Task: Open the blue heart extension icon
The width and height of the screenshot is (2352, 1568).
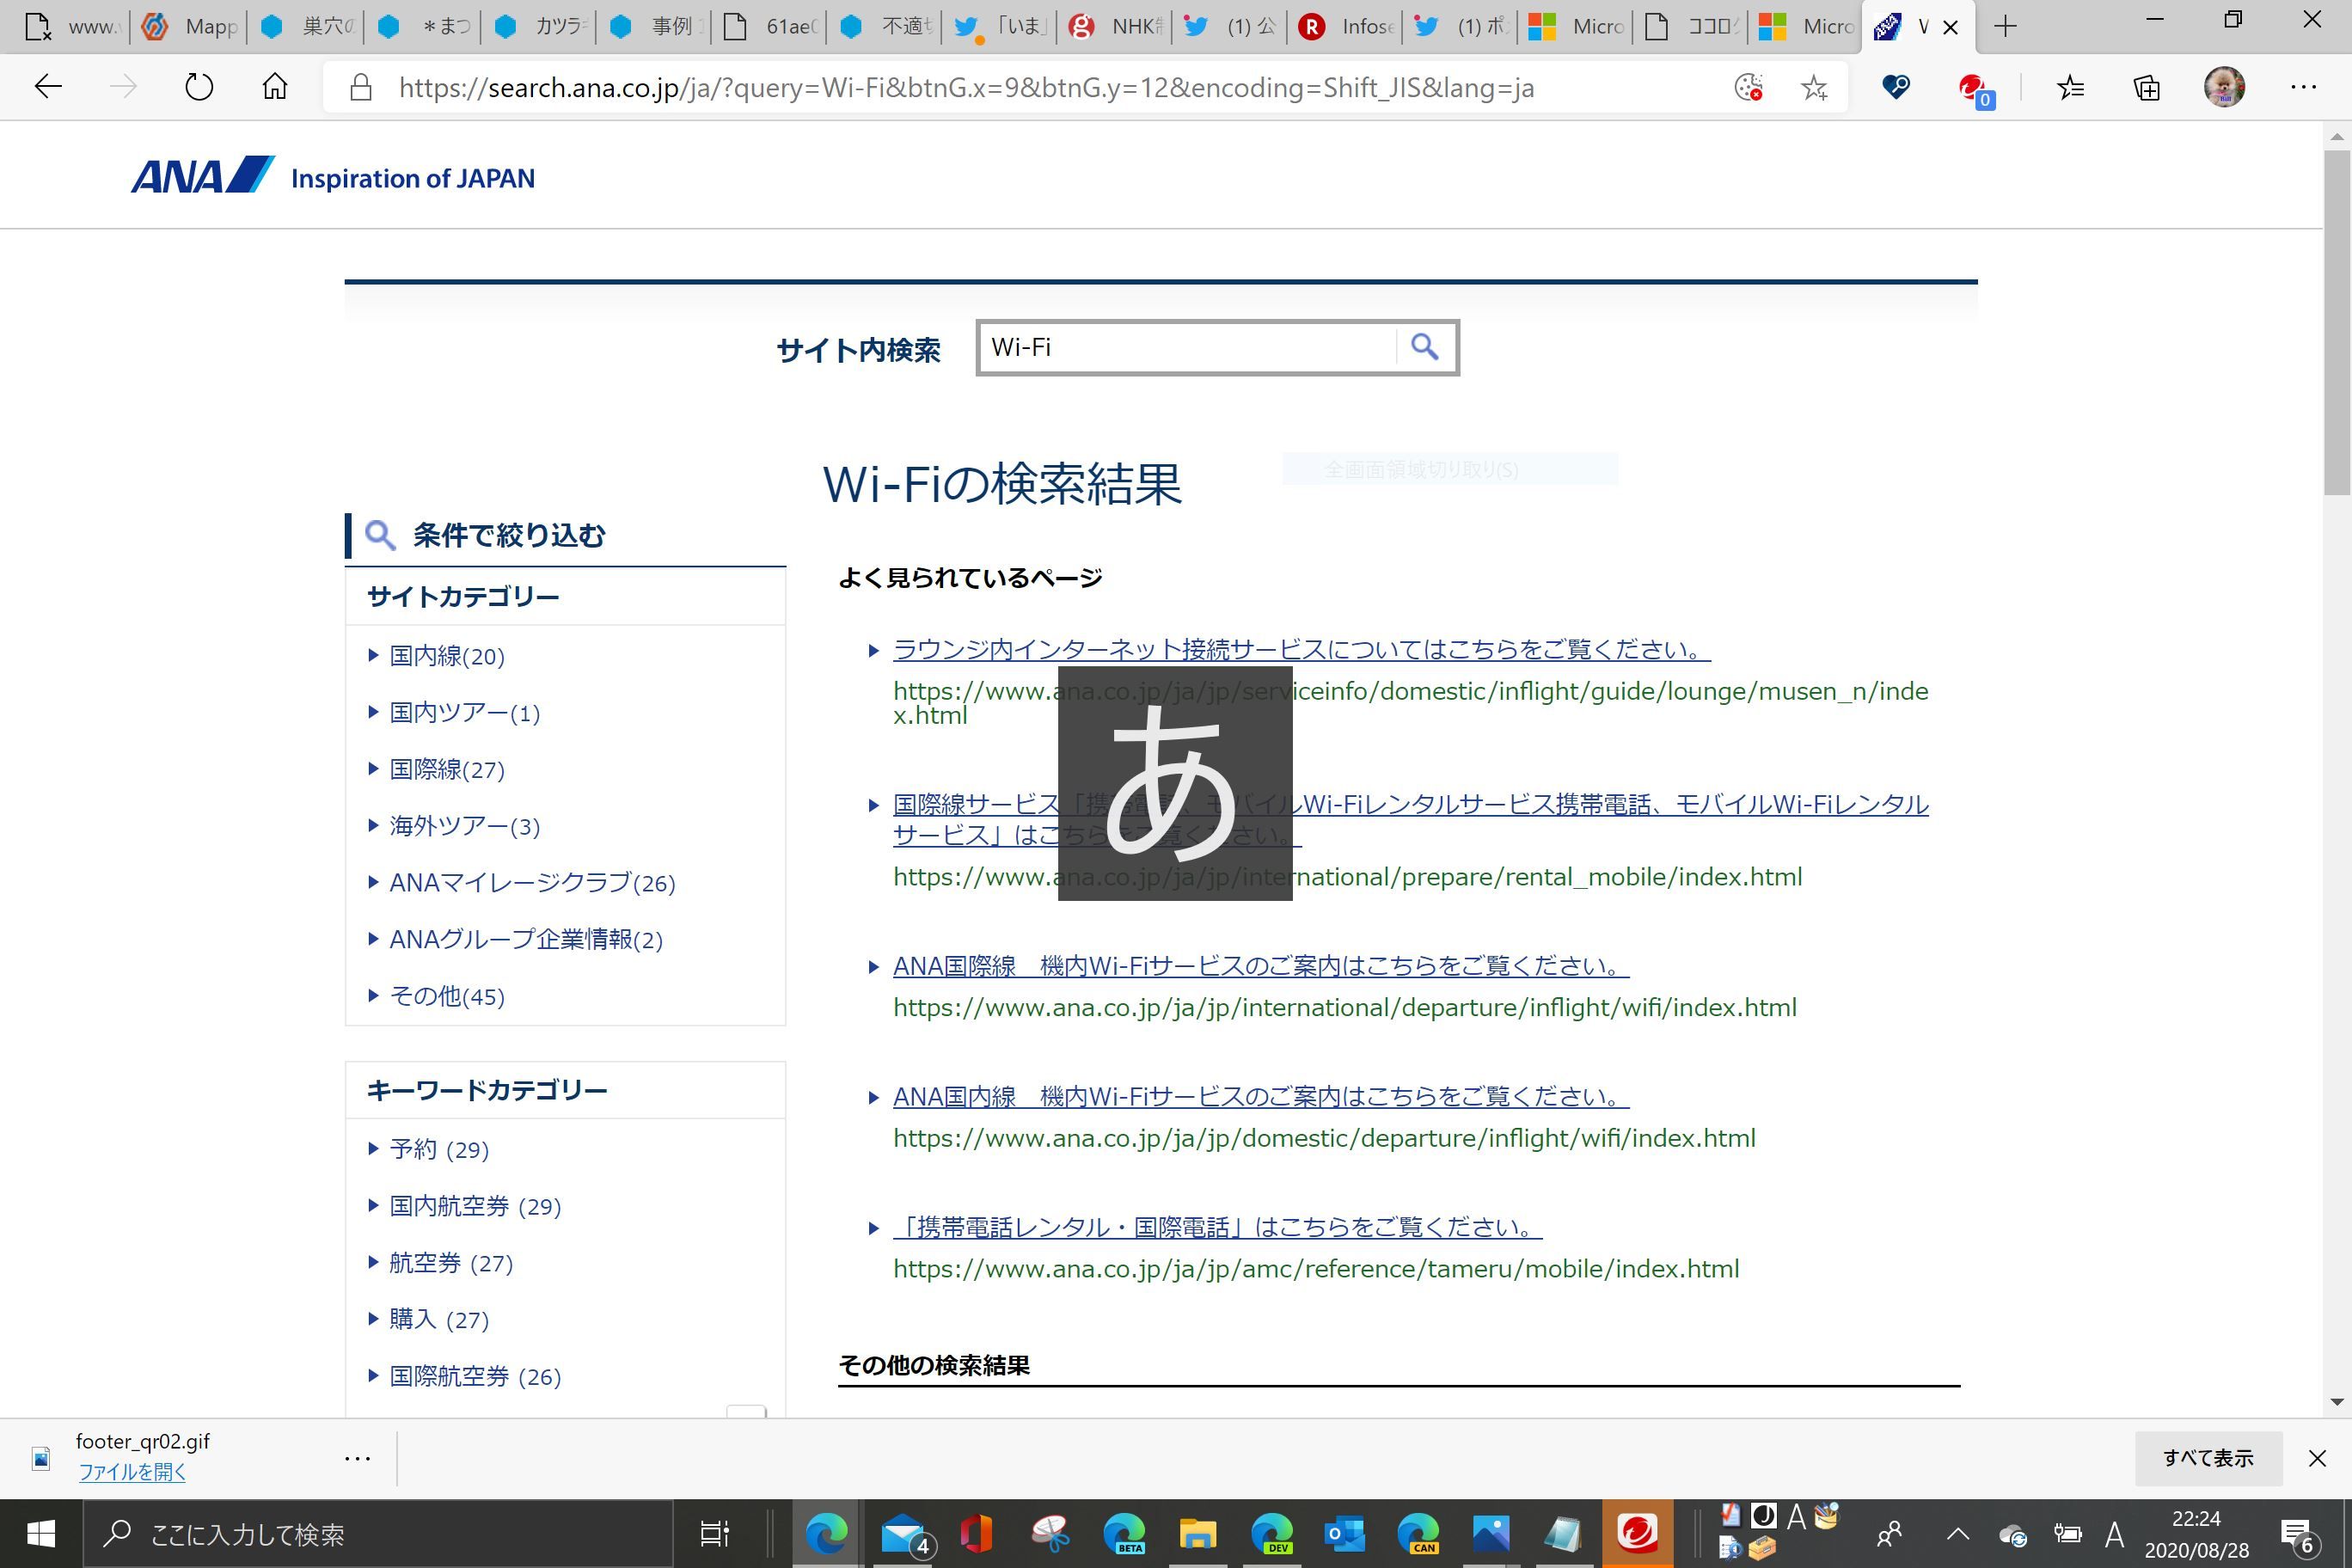Action: pos(1895,88)
